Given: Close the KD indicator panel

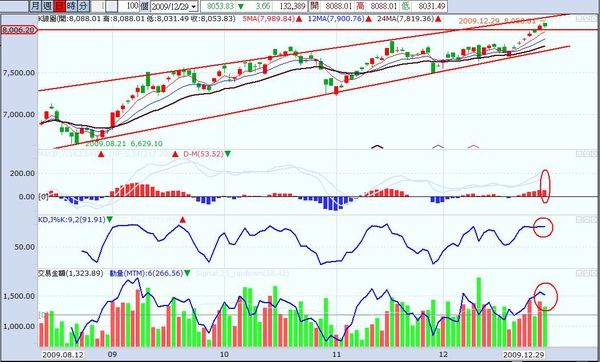Looking at the screenshot, I should (593, 219).
